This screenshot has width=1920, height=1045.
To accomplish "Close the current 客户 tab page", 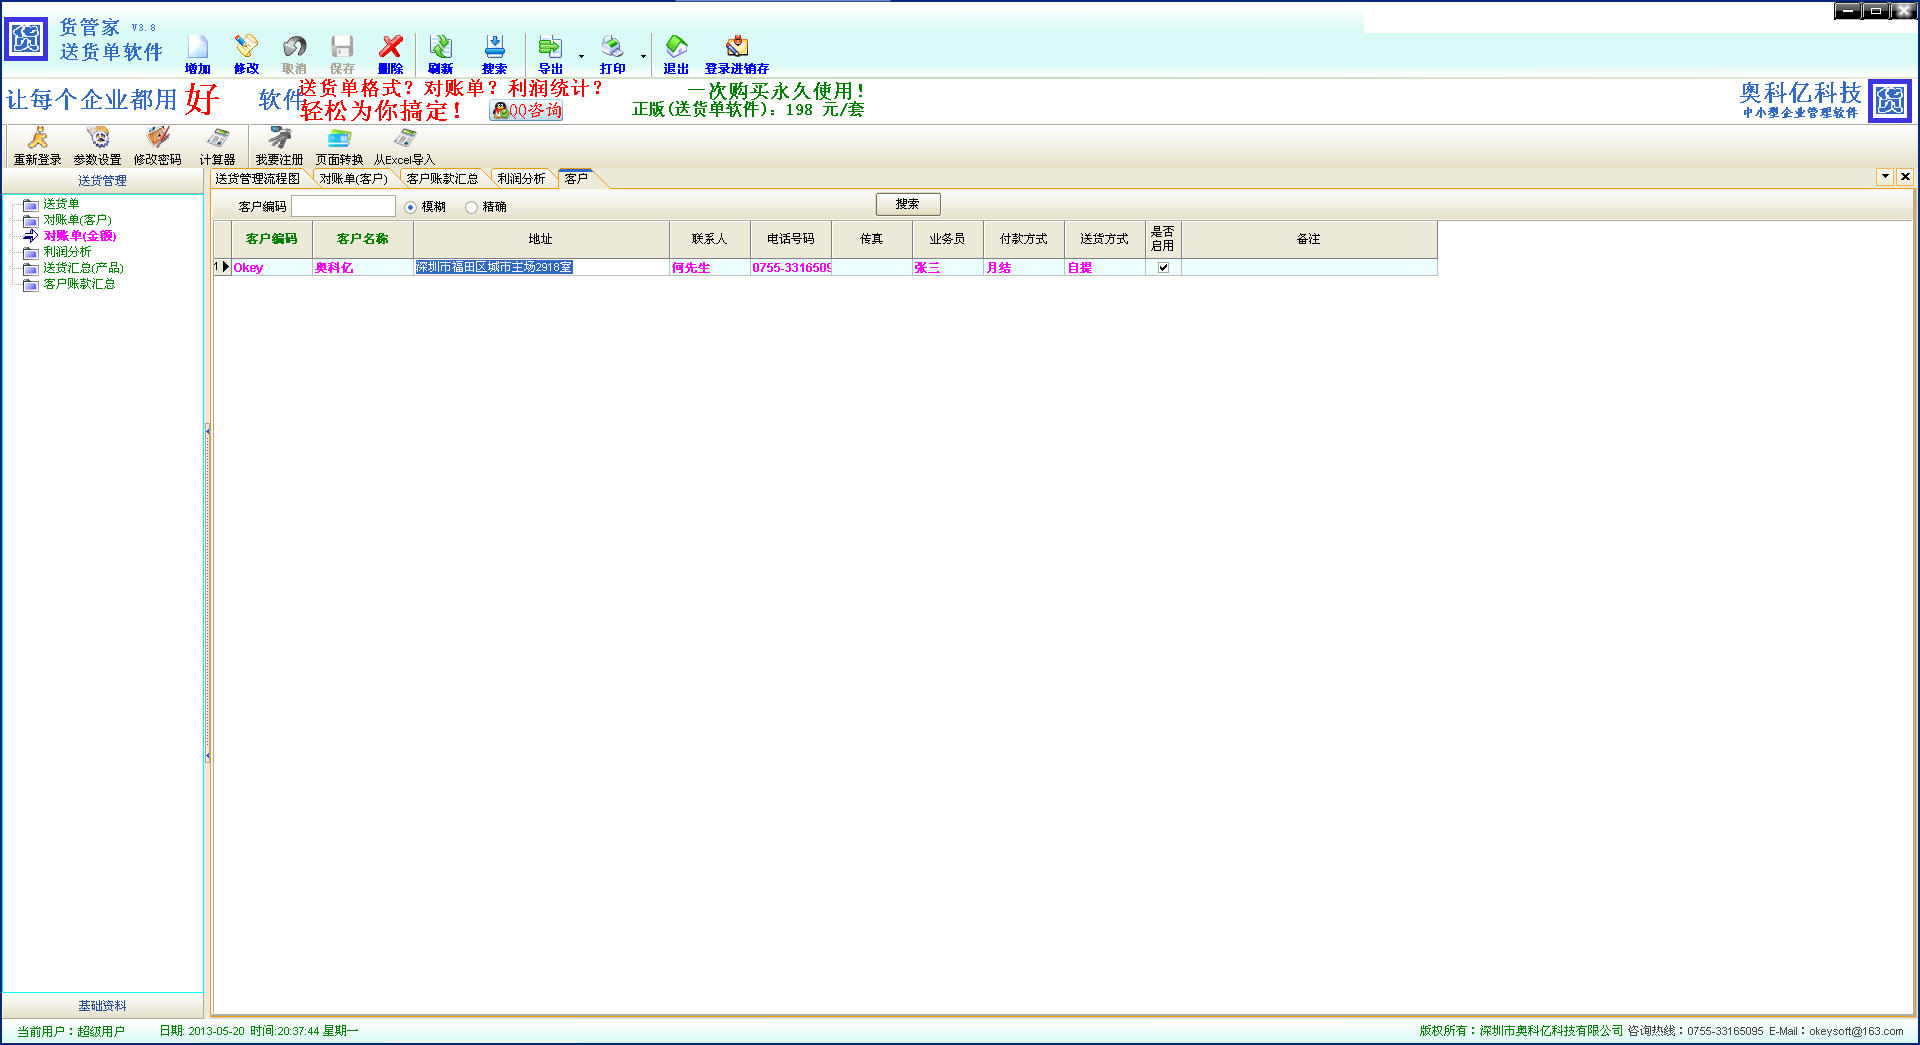I will coord(1905,177).
